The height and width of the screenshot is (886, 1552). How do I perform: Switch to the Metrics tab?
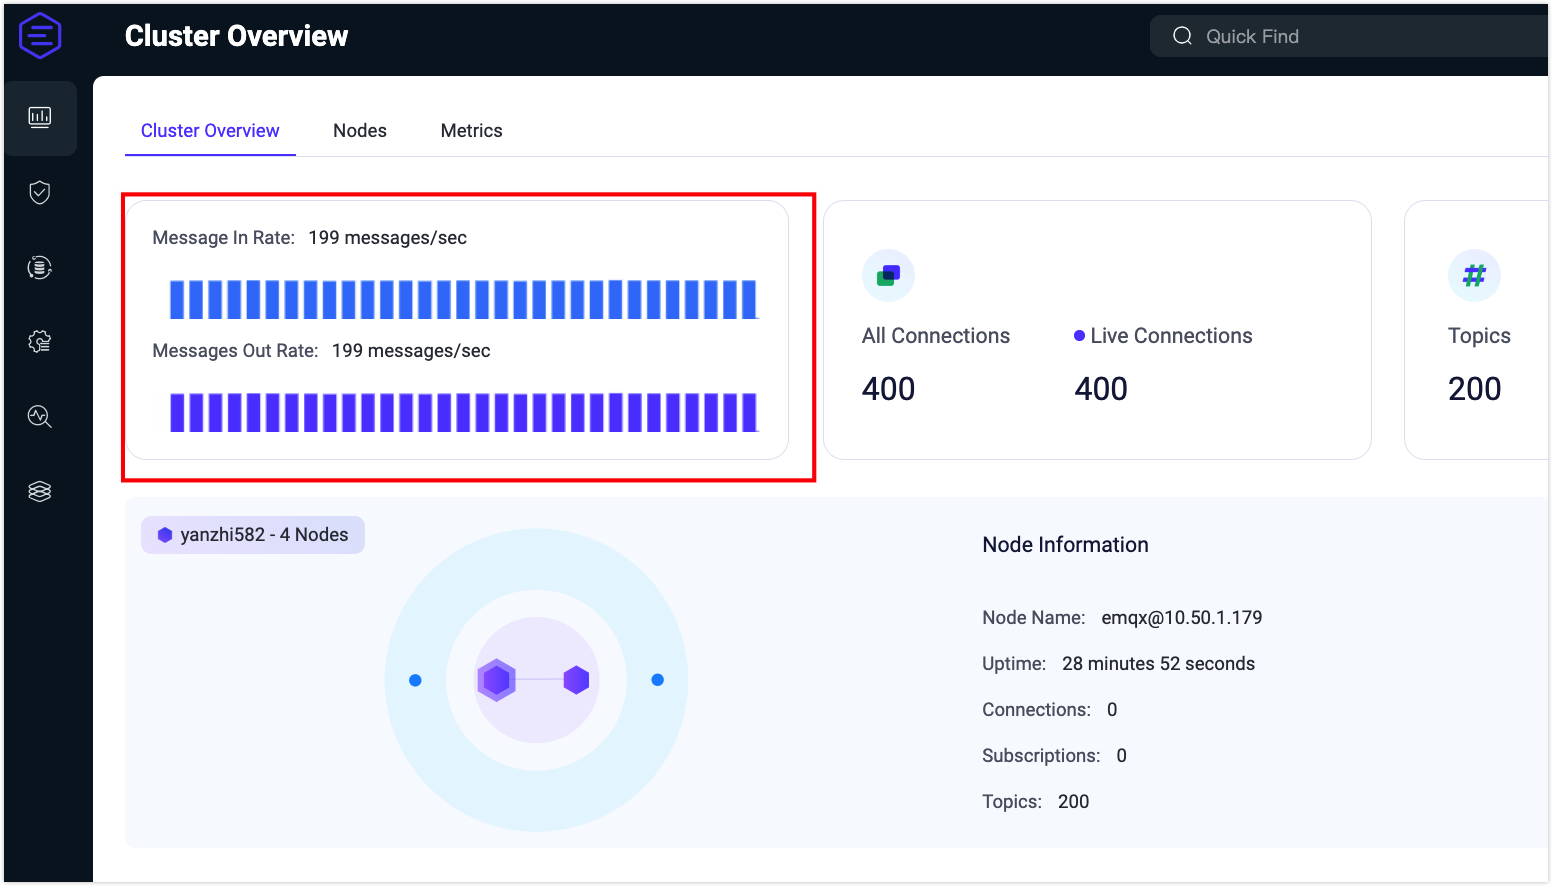click(472, 131)
